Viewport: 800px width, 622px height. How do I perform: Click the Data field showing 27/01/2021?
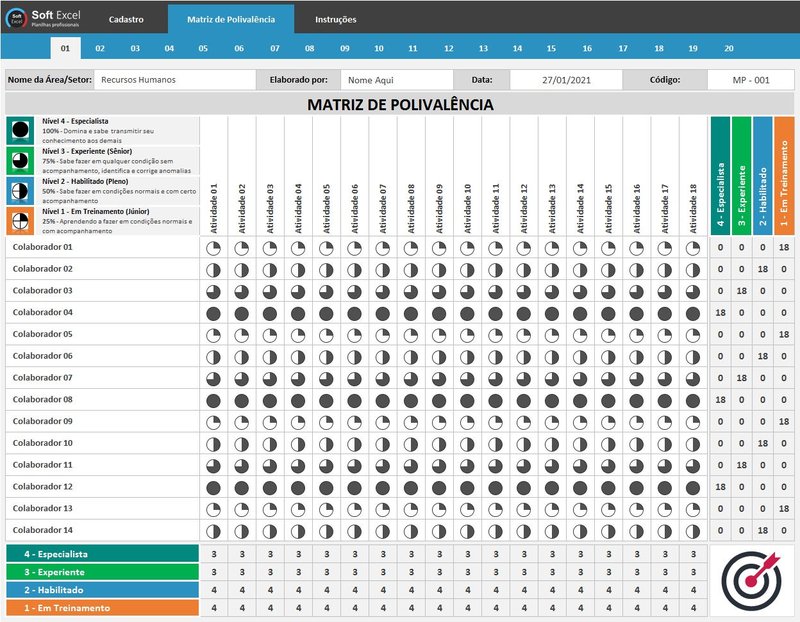[x=566, y=80]
